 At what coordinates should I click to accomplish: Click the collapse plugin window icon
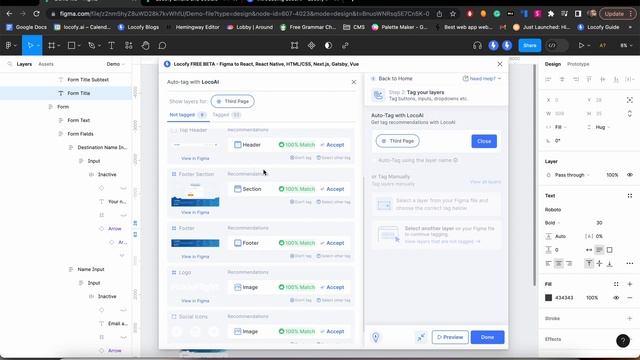pyautogui.click(x=421, y=337)
